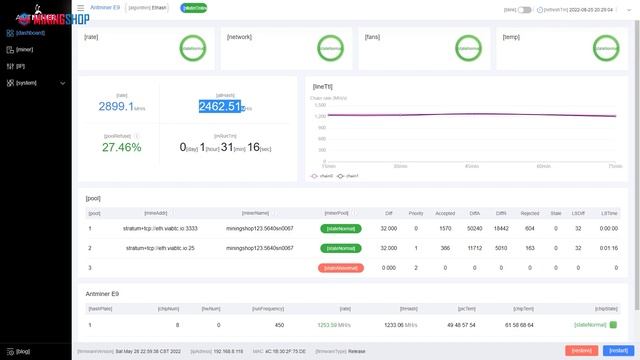This screenshot has height=360, width=640.
Task: Click pool address stratum+tcp://eth.viabtc.io:3333
Action: tap(160, 229)
